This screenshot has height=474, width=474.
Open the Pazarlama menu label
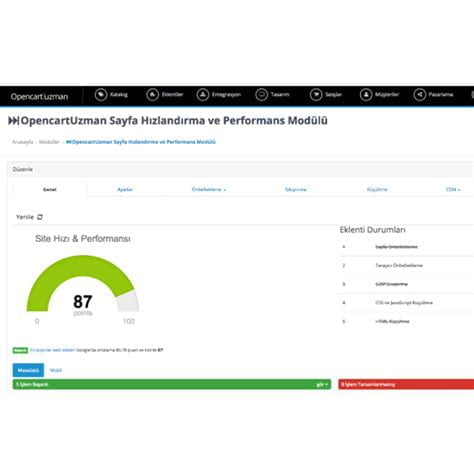point(441,95)
